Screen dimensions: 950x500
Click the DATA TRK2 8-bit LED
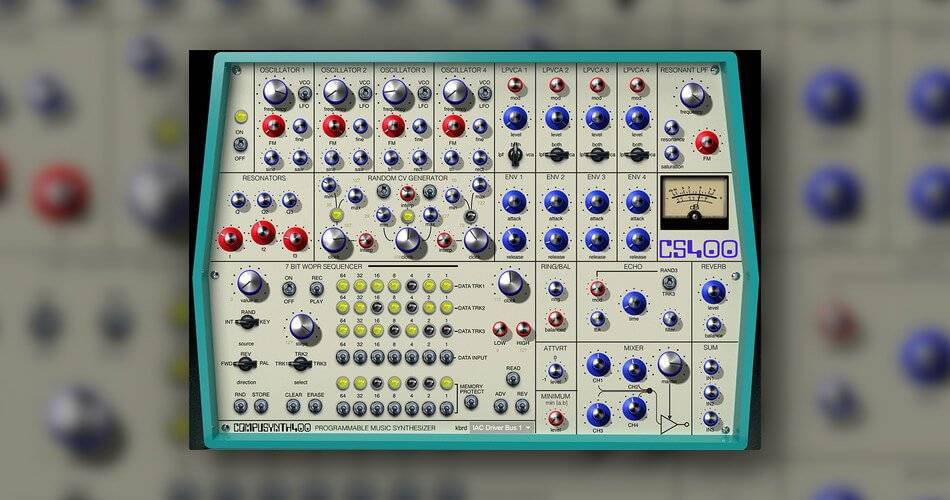(x=394, y=308)
